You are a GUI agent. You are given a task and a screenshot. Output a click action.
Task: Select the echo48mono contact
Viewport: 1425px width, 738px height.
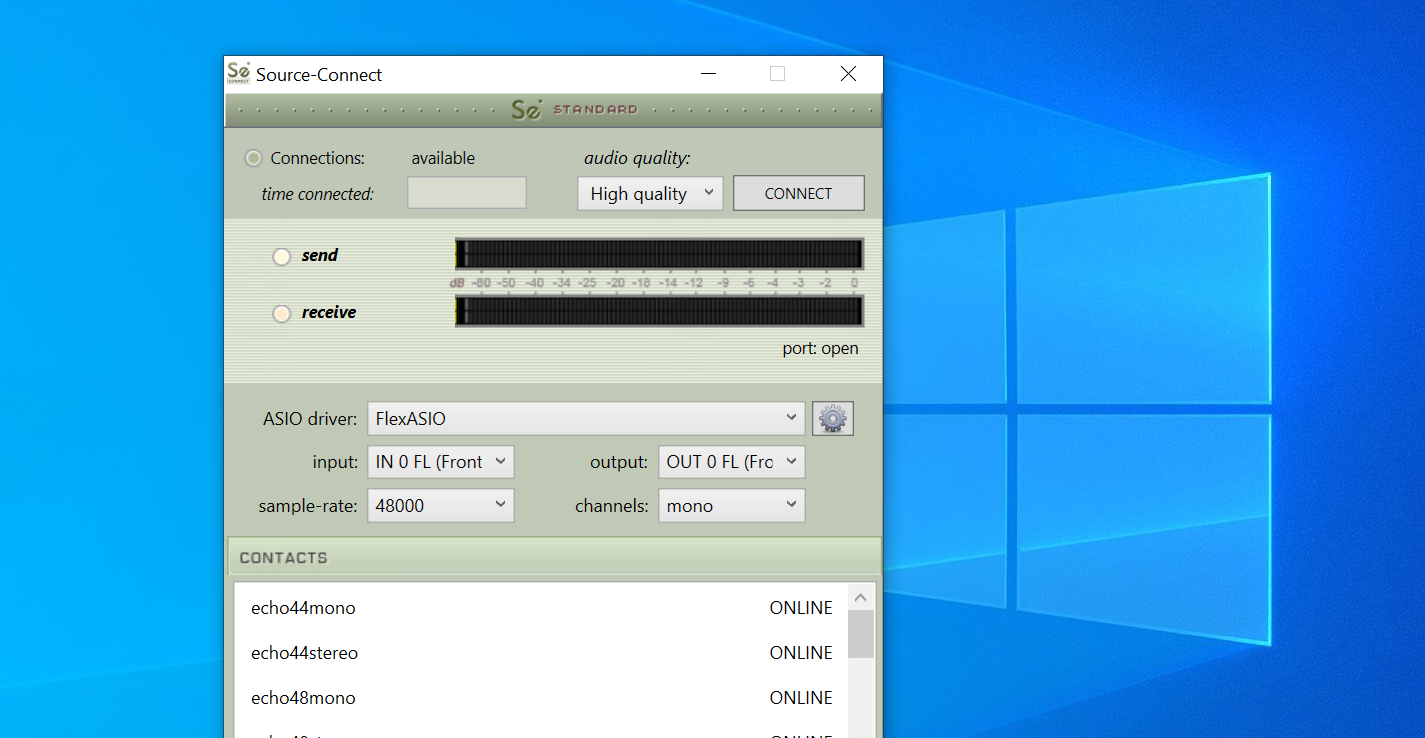pos(303,698)
